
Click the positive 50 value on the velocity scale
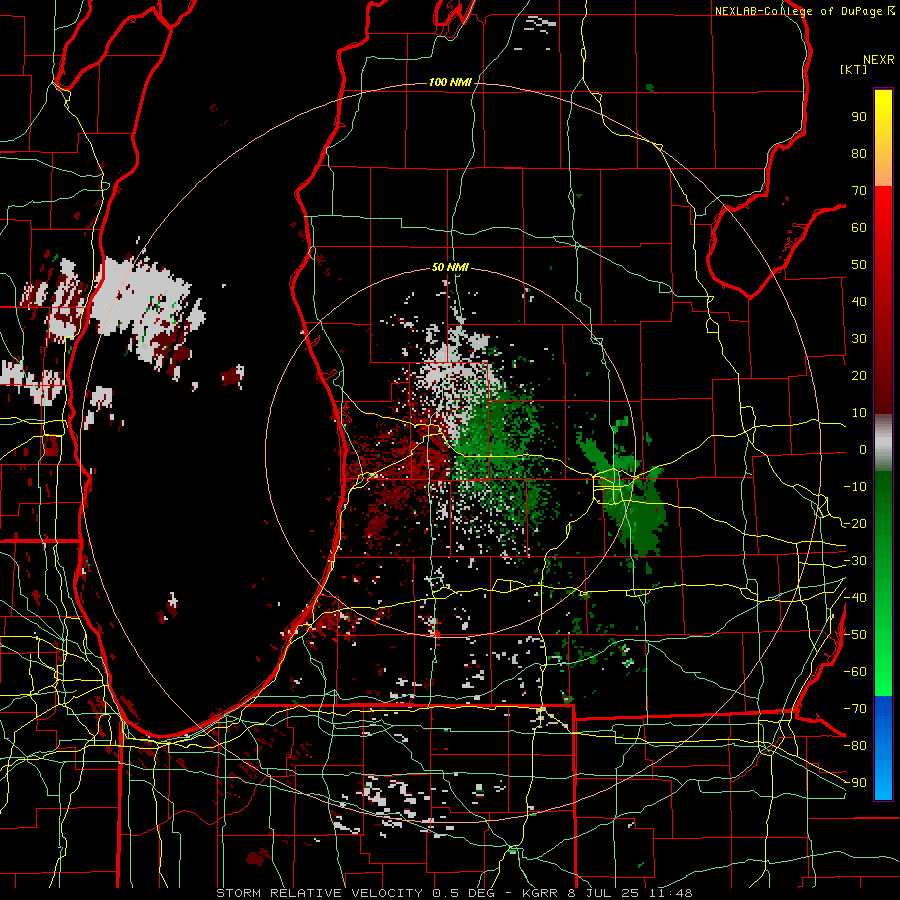pyautogui.click(x=859, y=265)
